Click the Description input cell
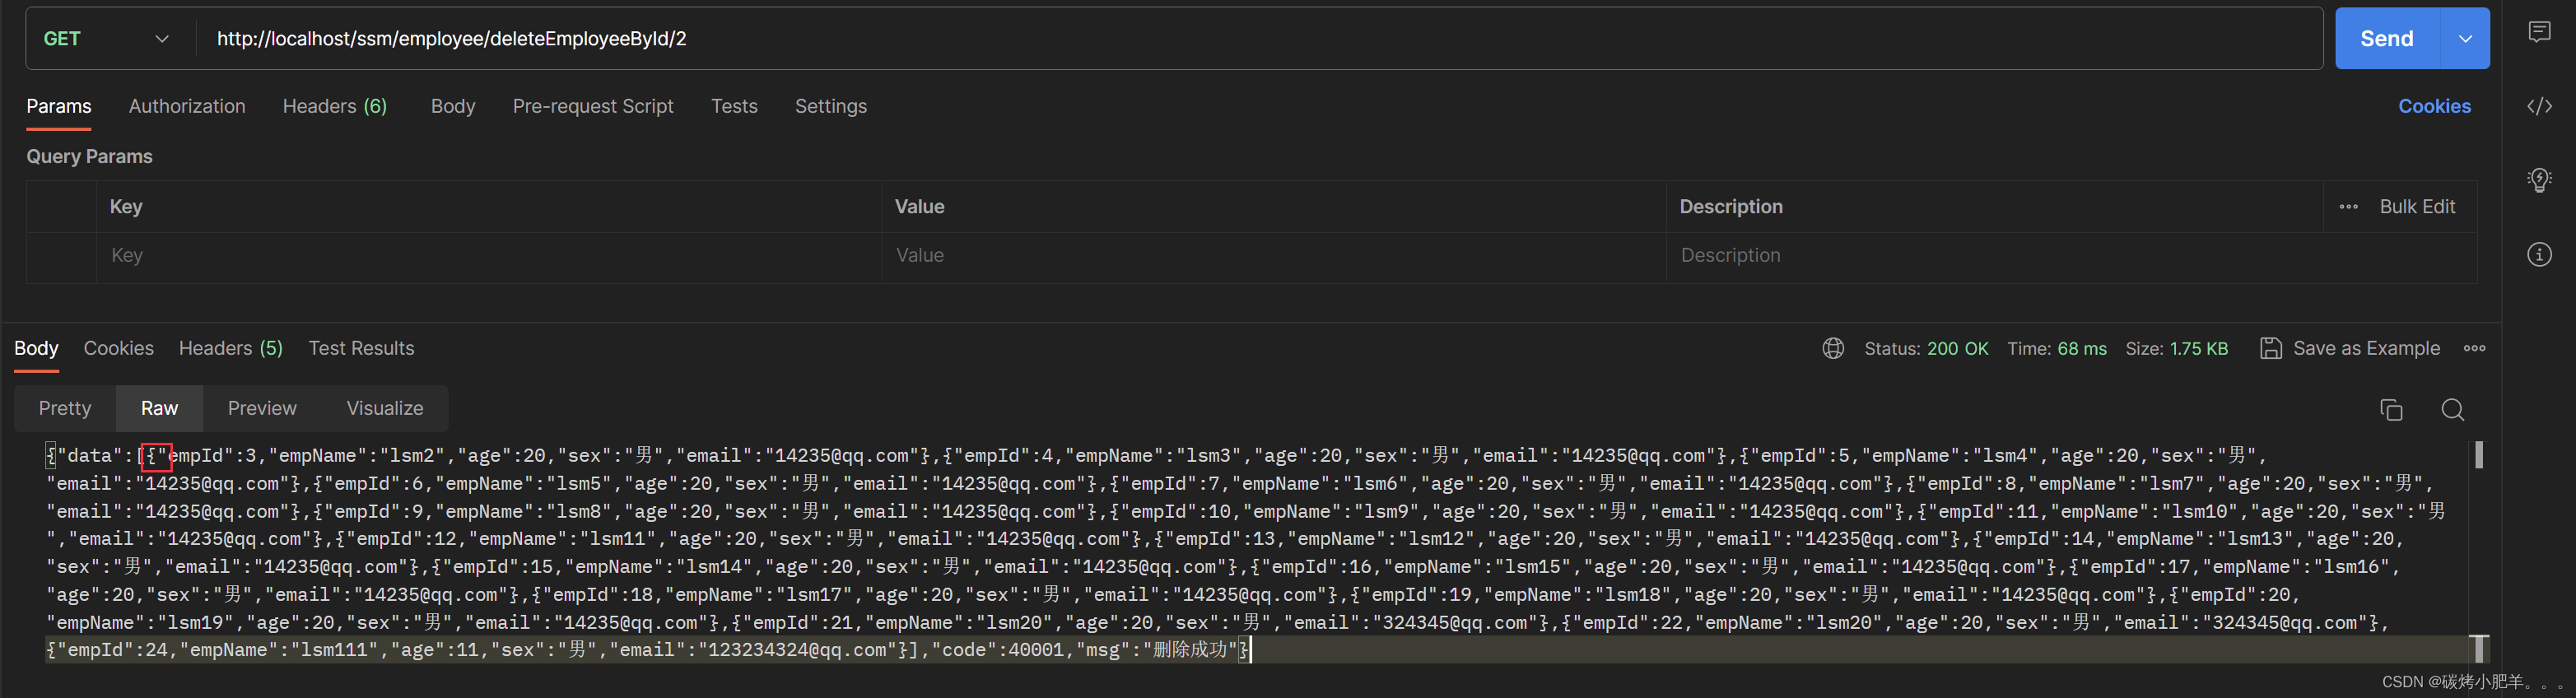The image size is (2576, 698). pyautogui.click(x=2072, y=256)
